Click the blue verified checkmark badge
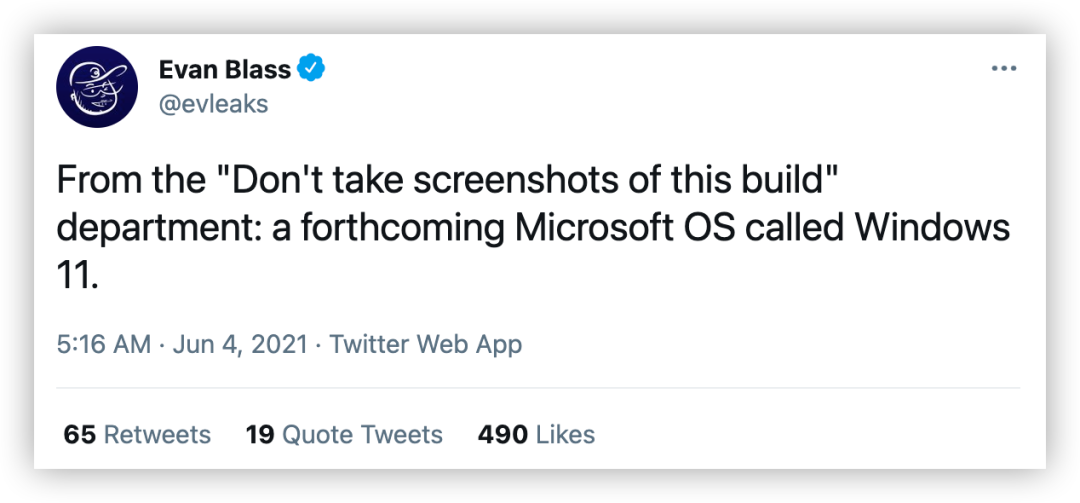The height and width of the screenshot is (503, 1080). tap(313, 69)
